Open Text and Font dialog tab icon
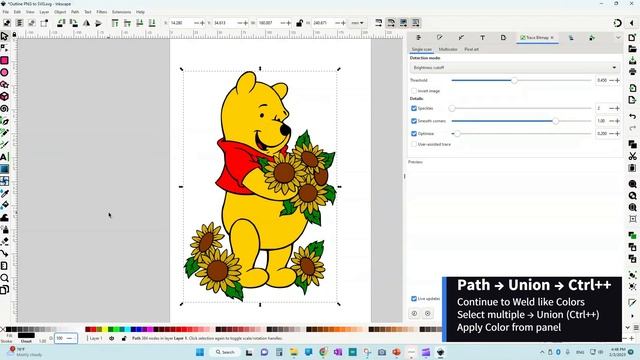The height and width of the screenshot is (360, 640). click(482, 38)
